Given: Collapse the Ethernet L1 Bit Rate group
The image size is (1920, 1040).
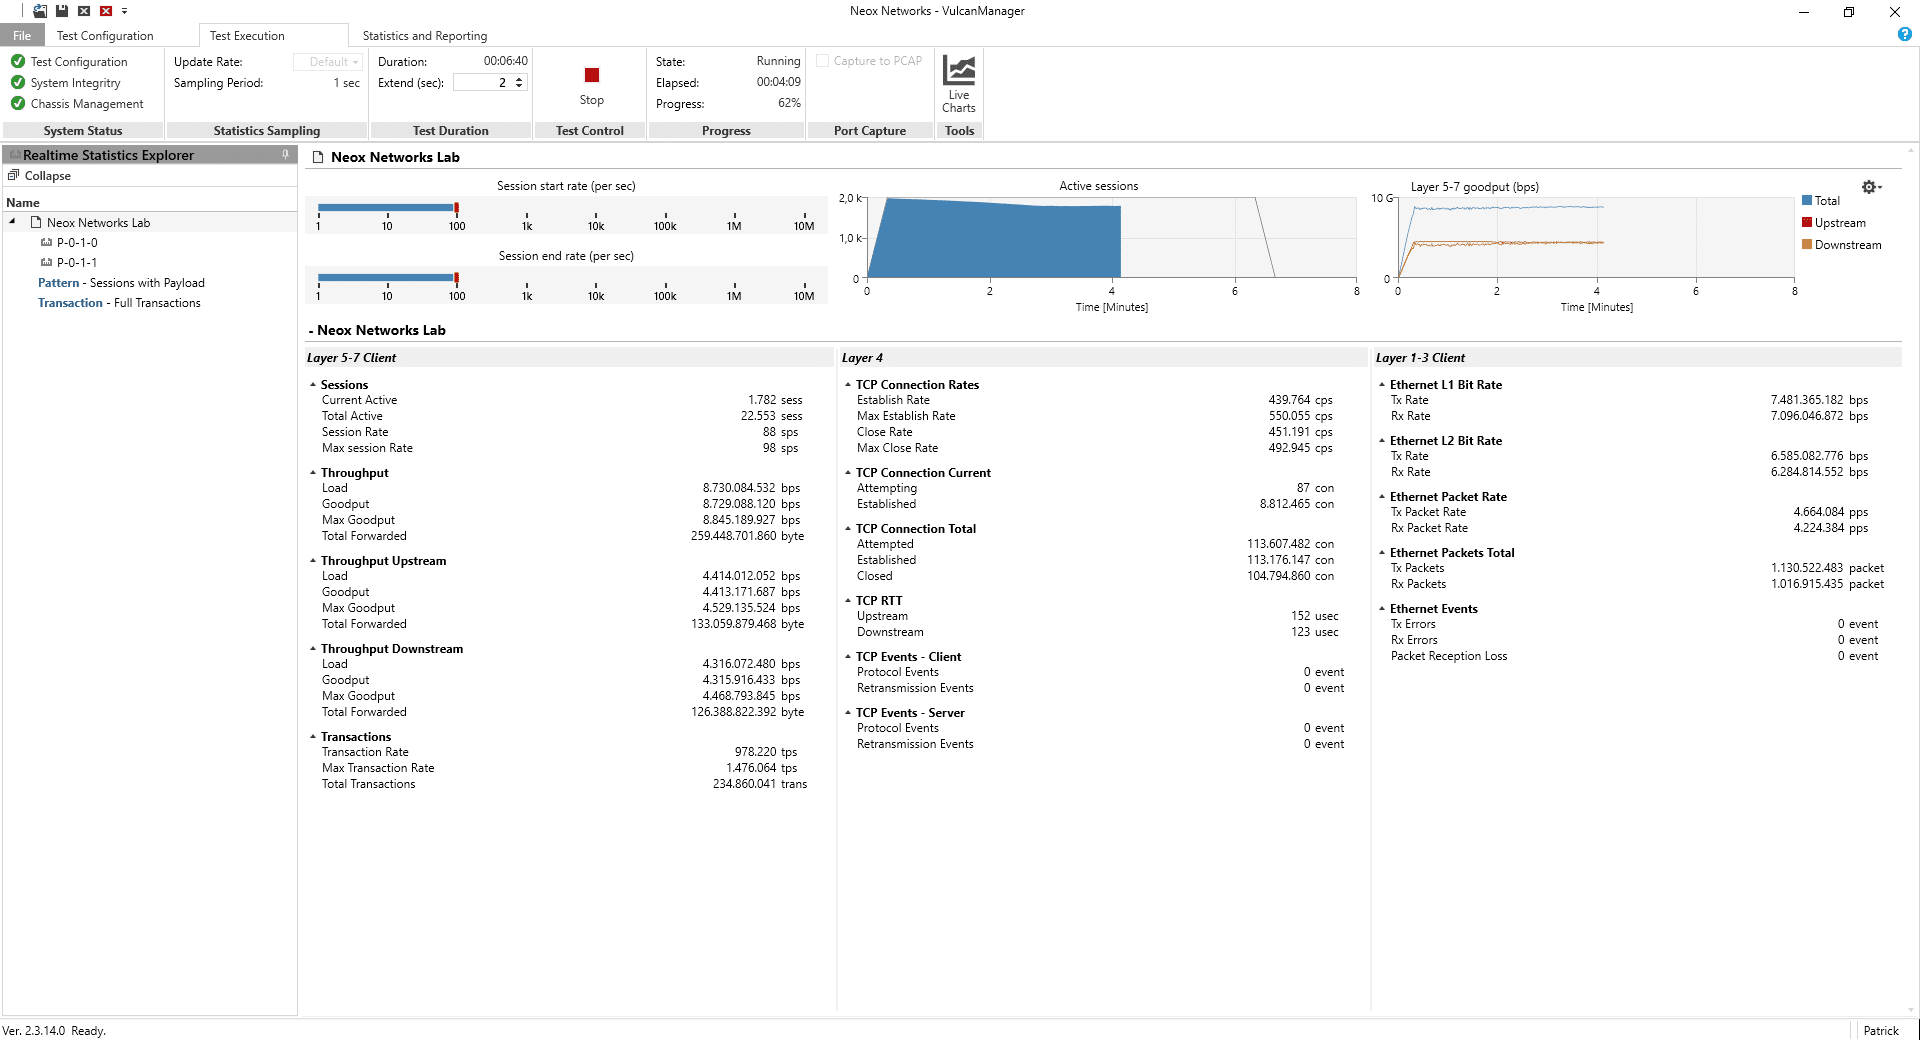Looking at the screenshot, I should click(x=1382, y=384).
